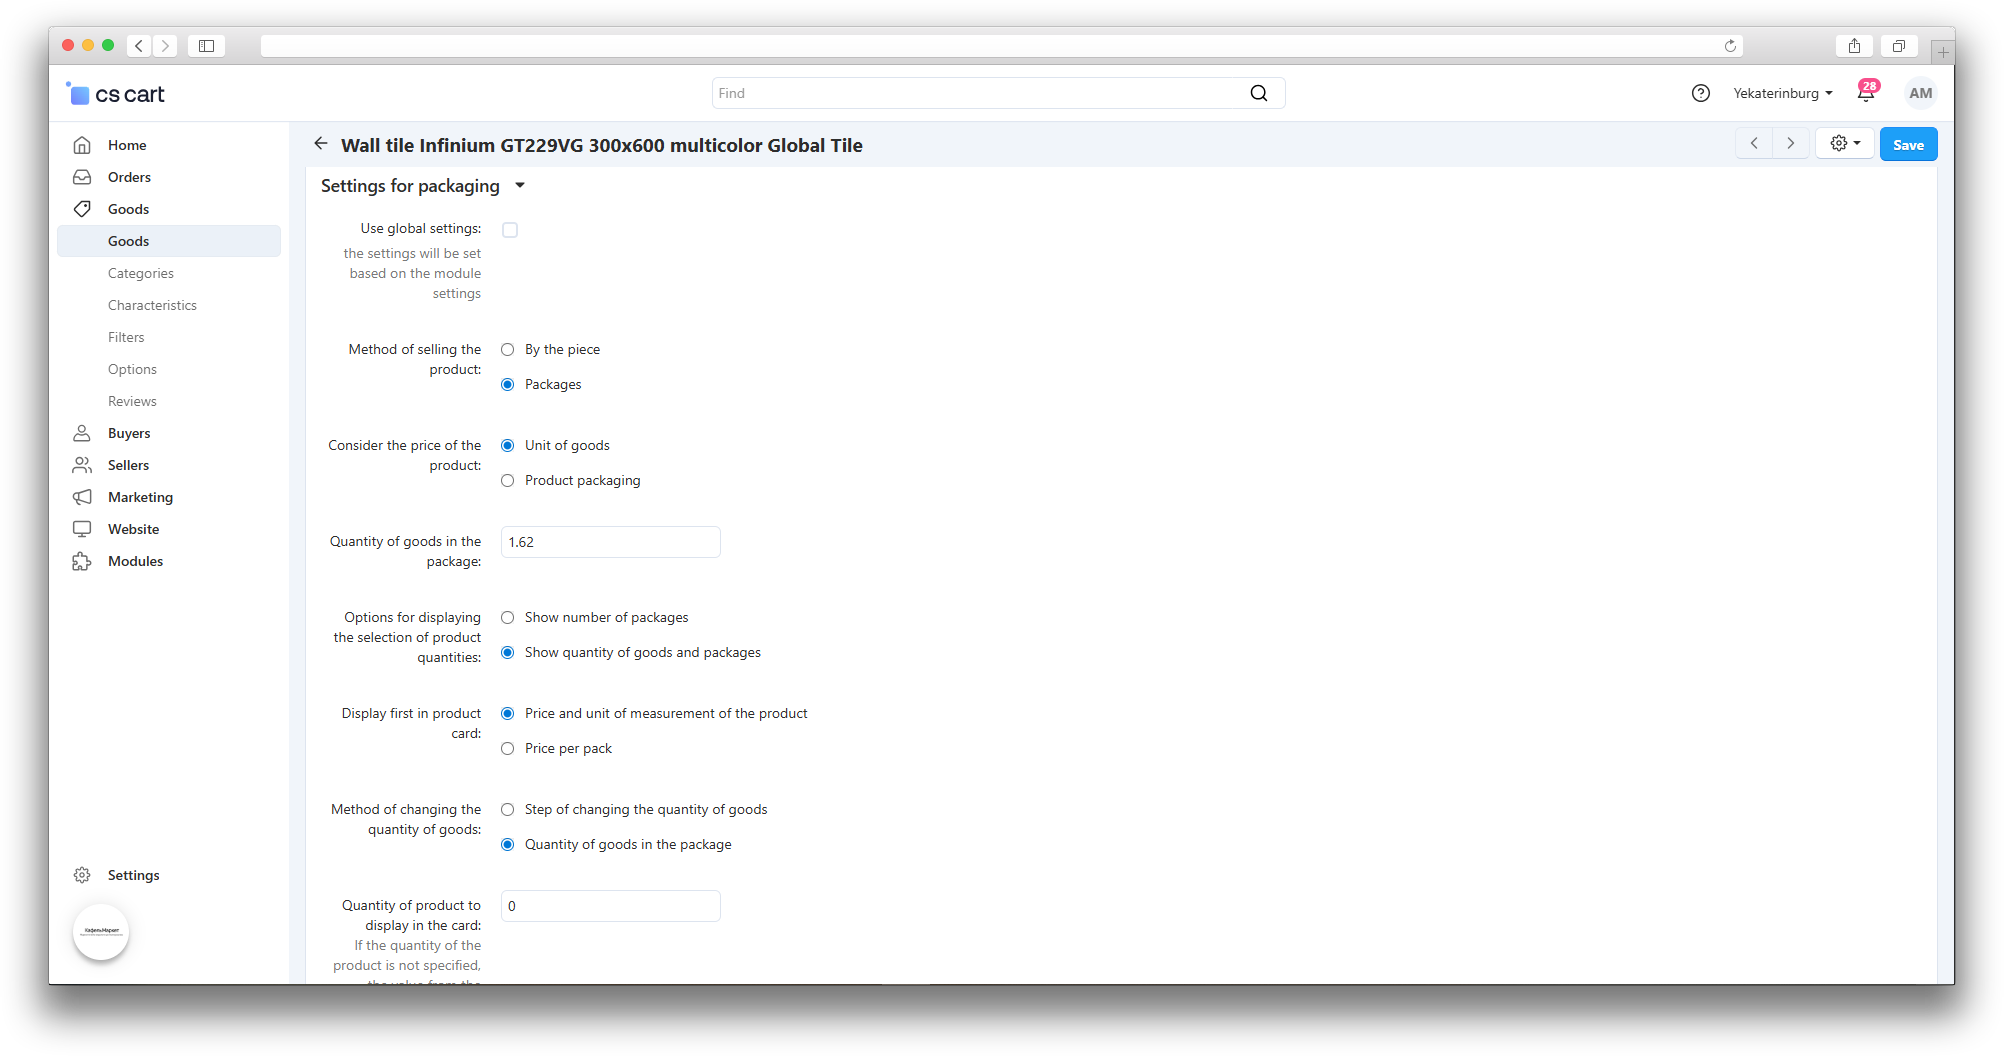Collapse the Settings for packaging section
This screenshot has width=2004, height=1056.
coord(520,186)
